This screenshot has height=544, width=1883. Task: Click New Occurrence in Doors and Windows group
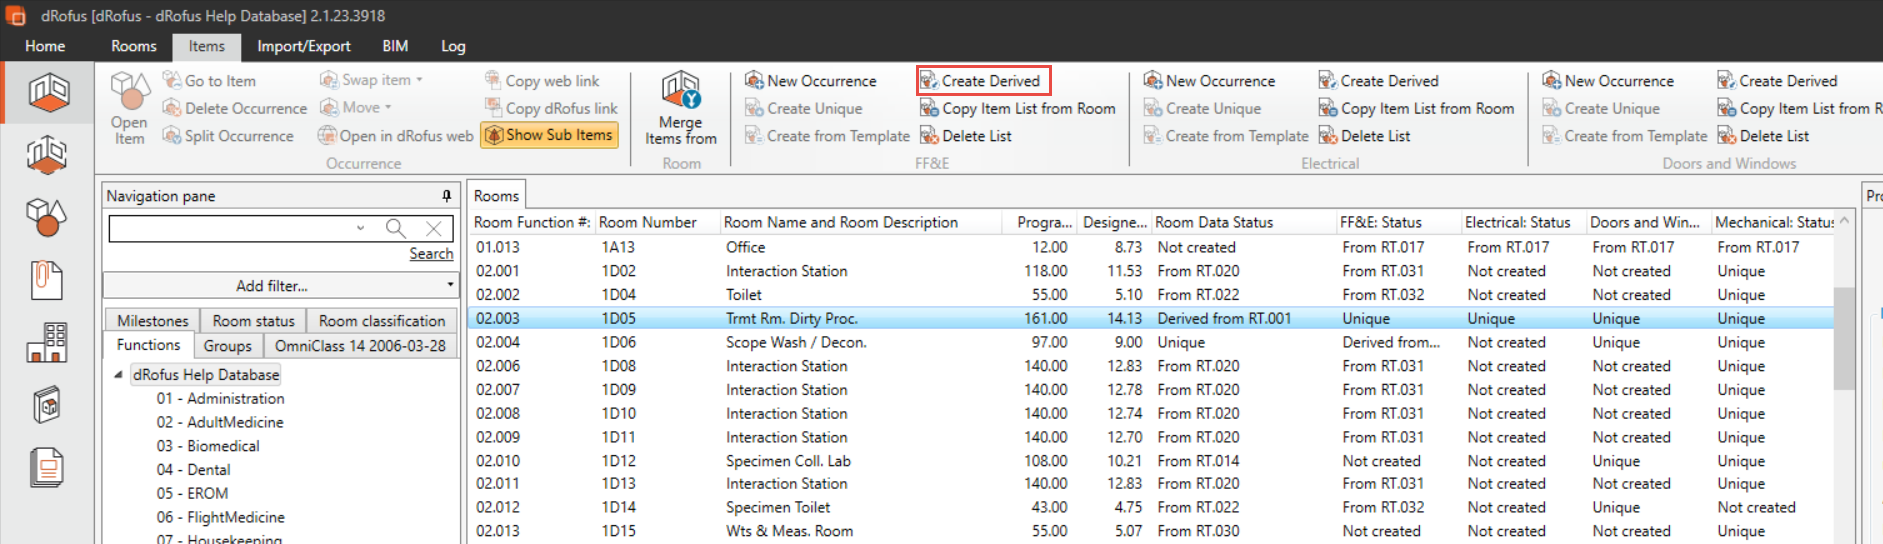[x=1609, y=81]
